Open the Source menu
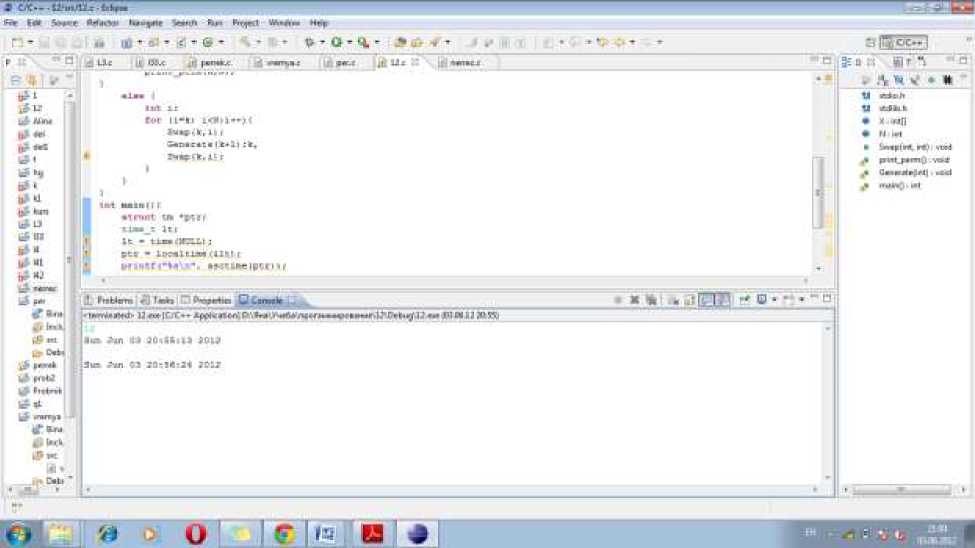 (64, 23)
